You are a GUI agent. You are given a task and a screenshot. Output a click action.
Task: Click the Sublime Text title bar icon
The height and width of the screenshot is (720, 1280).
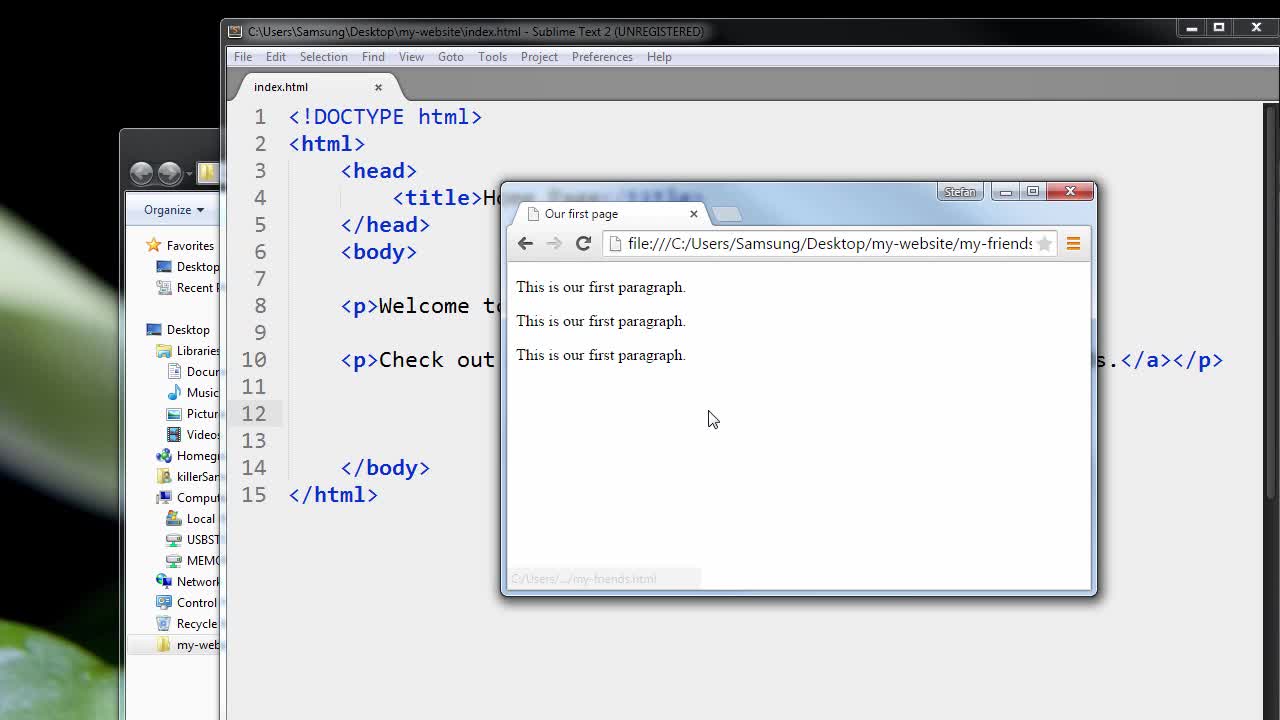pos(235,31)
